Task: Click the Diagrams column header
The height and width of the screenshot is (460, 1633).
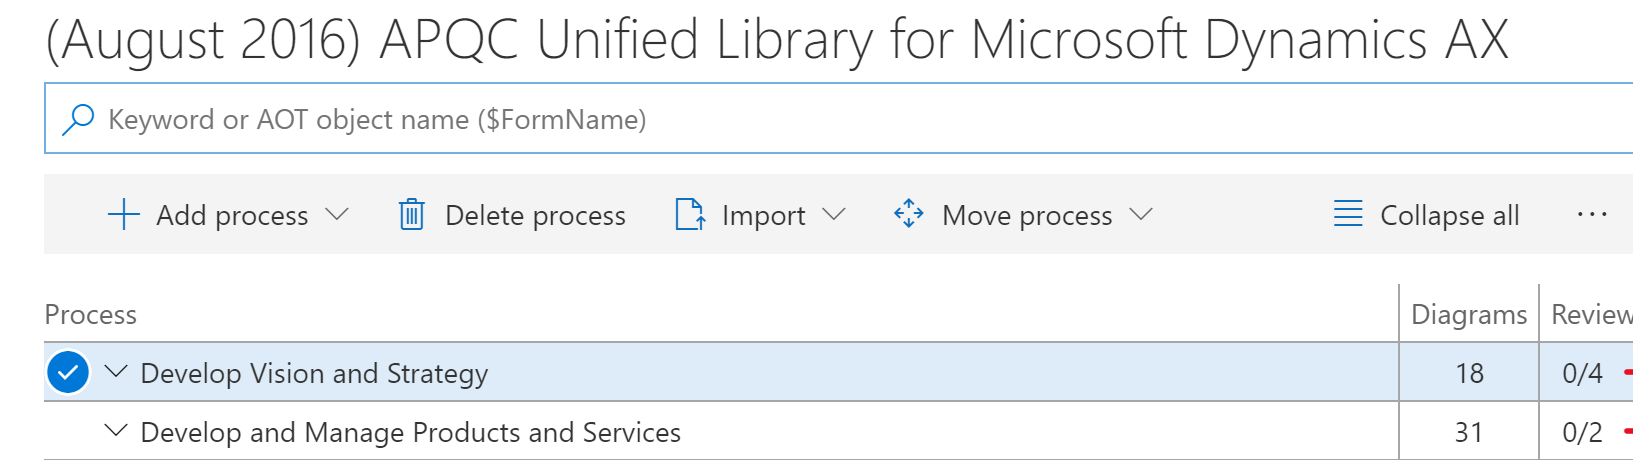Action: [x=1469, y=314]
